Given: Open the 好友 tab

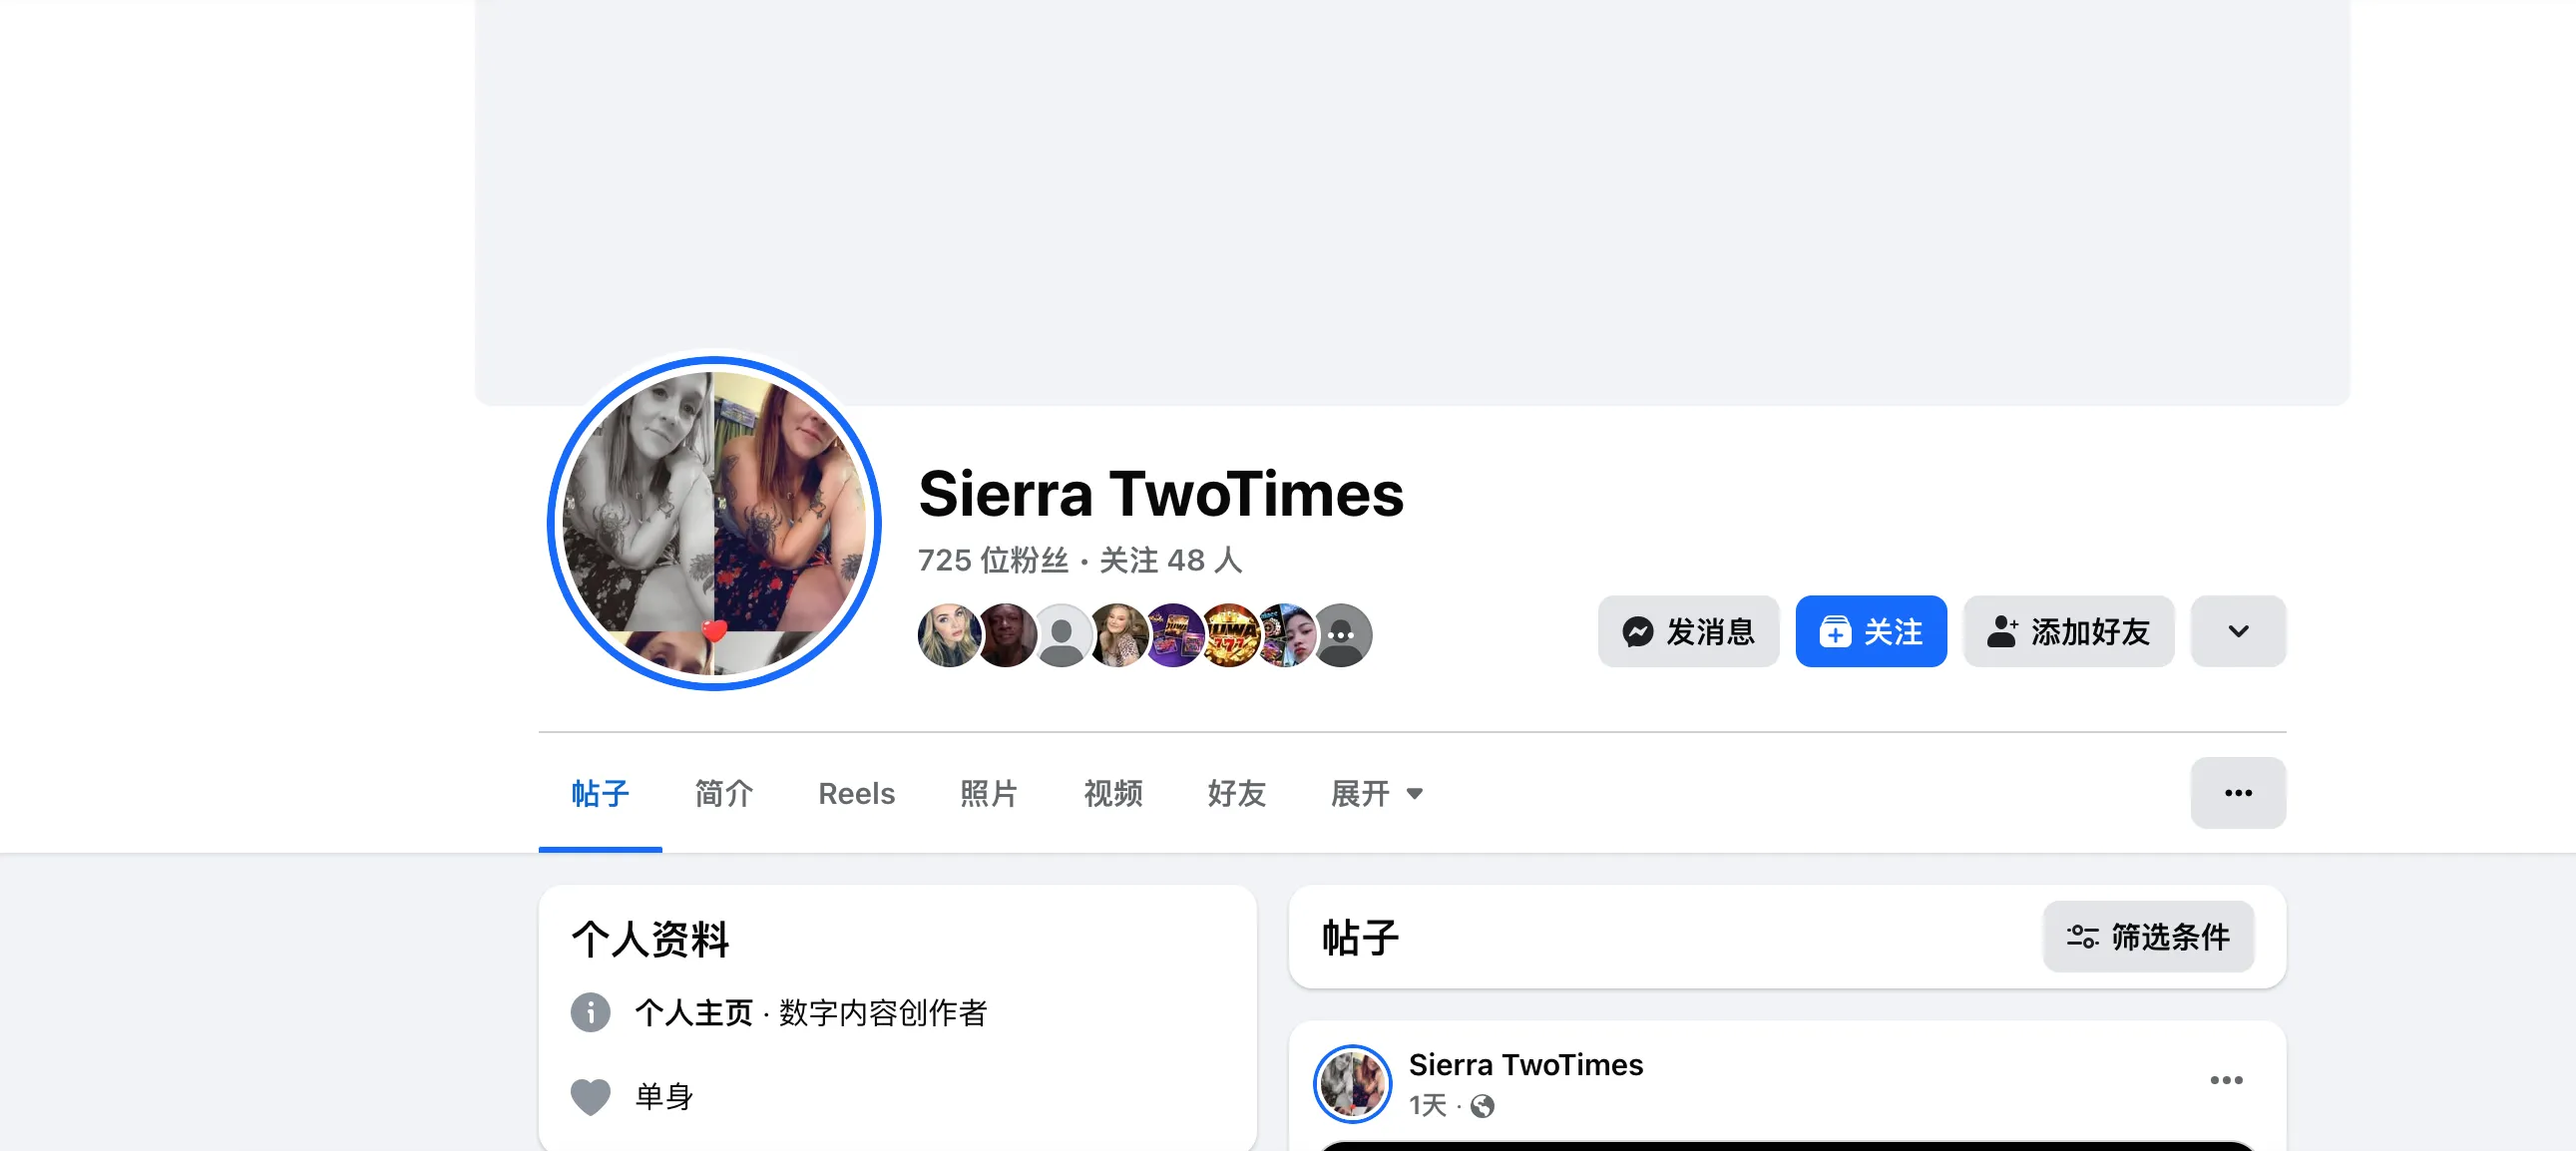Looking at the screenshot, I should pos(1235,793).
